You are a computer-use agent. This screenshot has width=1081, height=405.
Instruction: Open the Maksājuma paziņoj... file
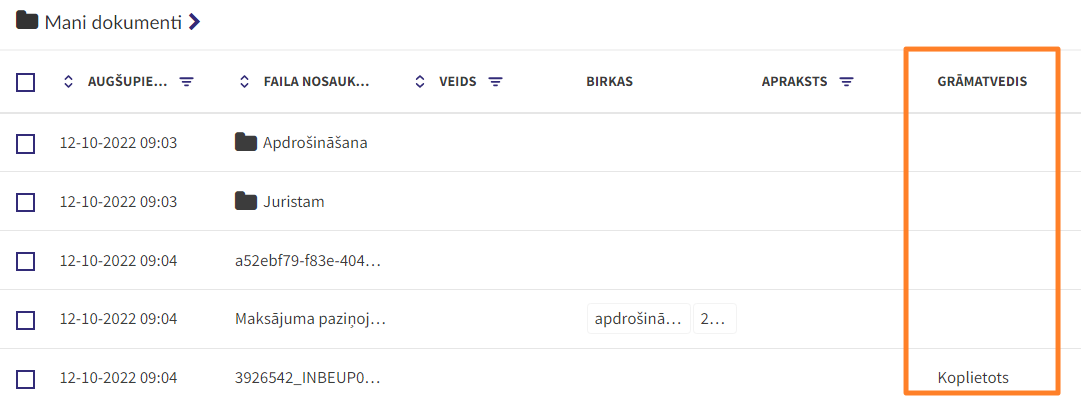(310, 319)
